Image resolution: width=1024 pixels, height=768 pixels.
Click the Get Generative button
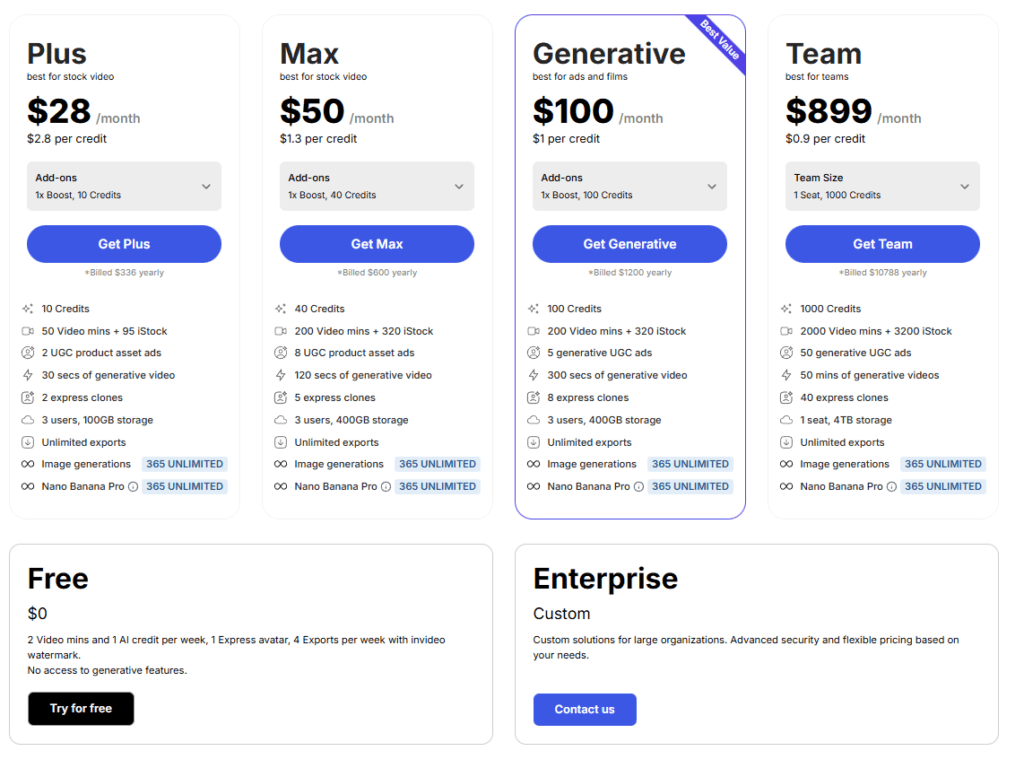click(630, 244)
